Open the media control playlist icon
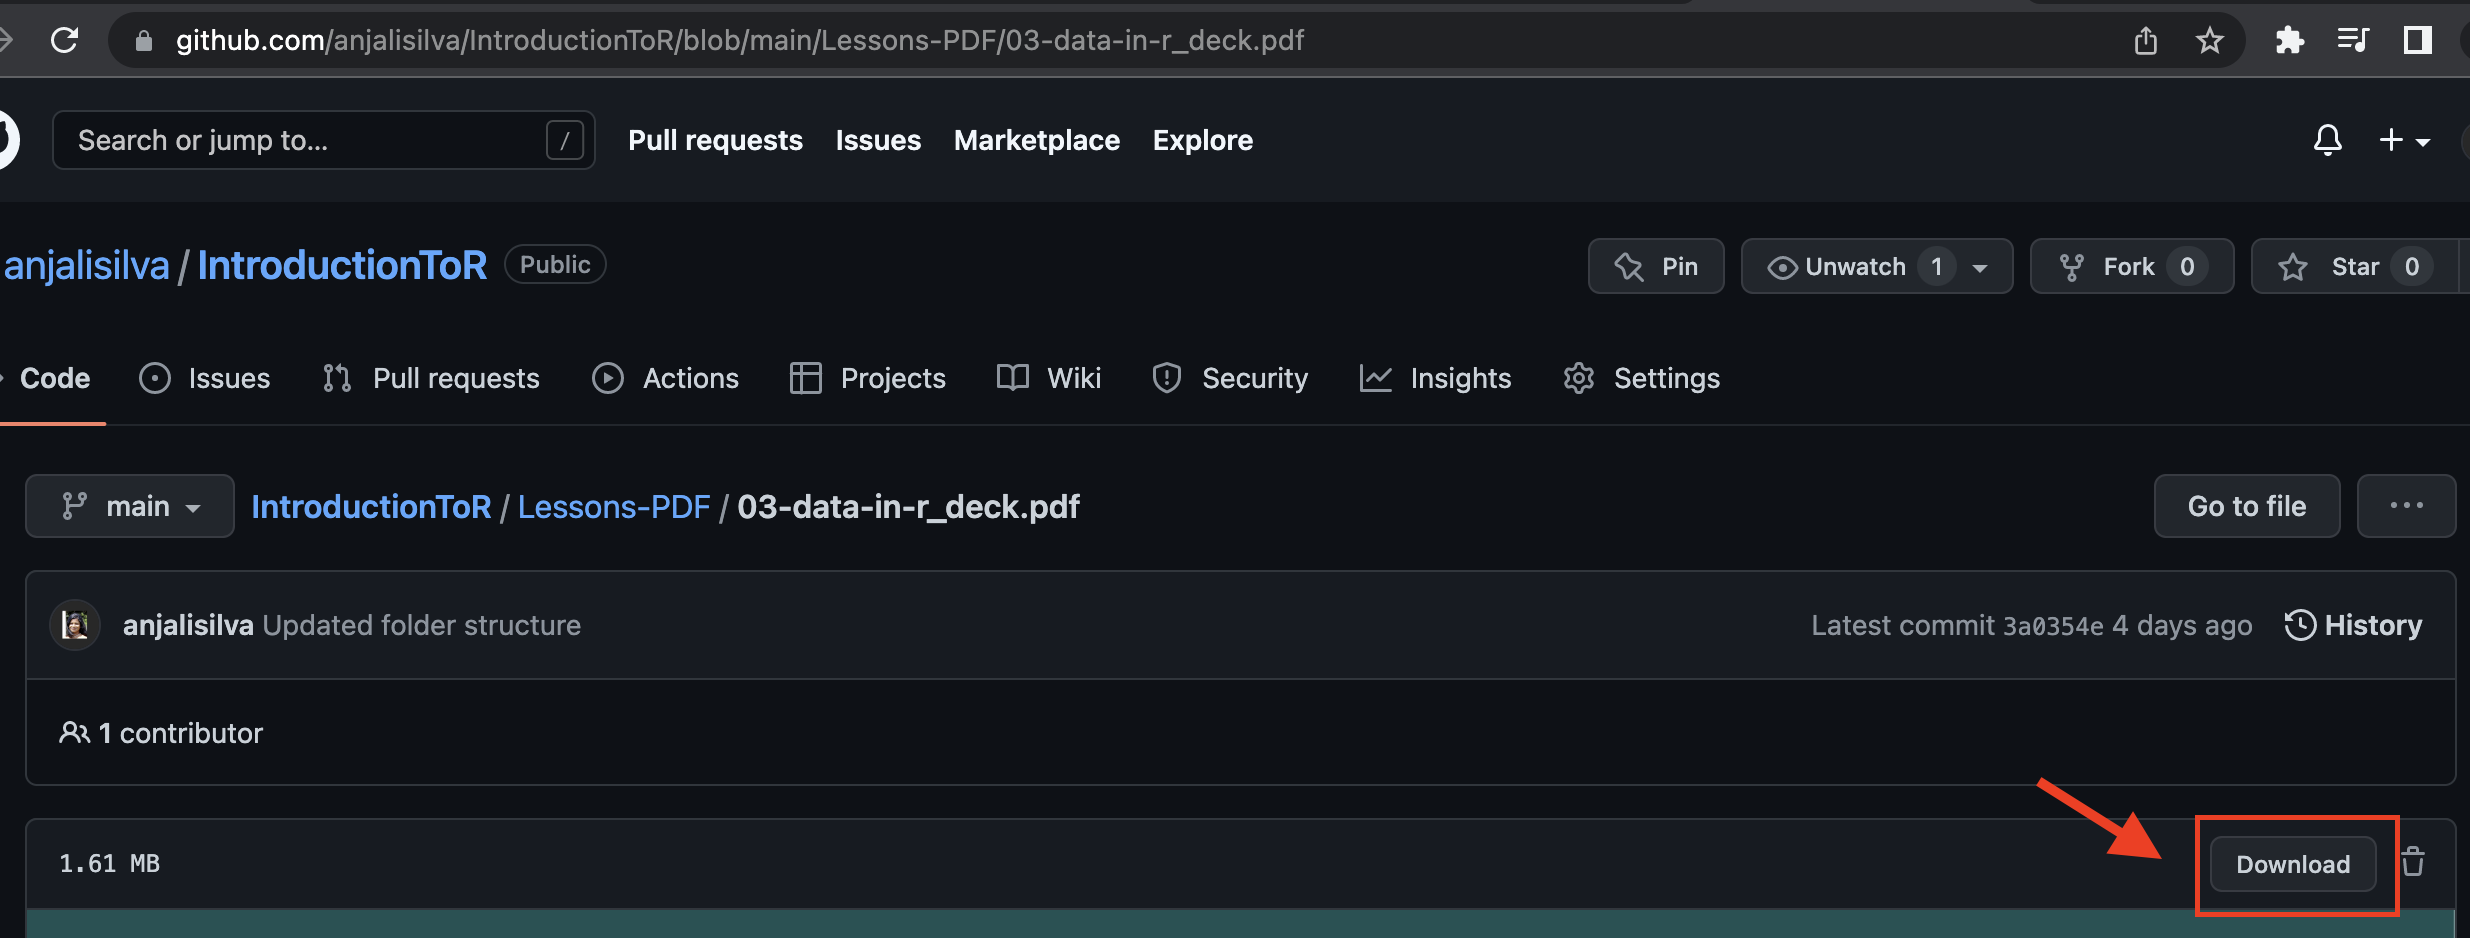The width and height of the screenshot is (2470, 938). pos(2353,41)
